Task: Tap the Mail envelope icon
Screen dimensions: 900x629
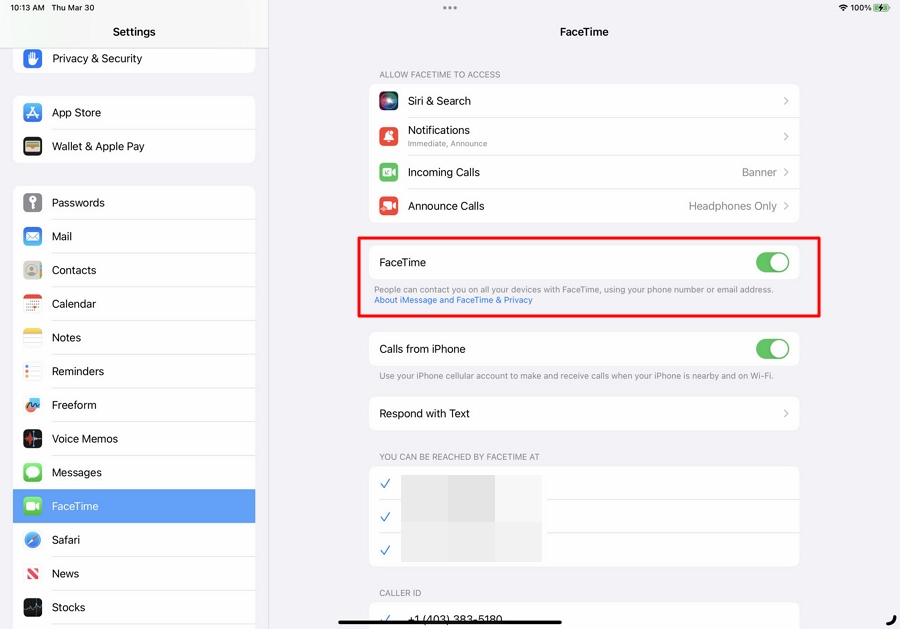Action: 33,236
